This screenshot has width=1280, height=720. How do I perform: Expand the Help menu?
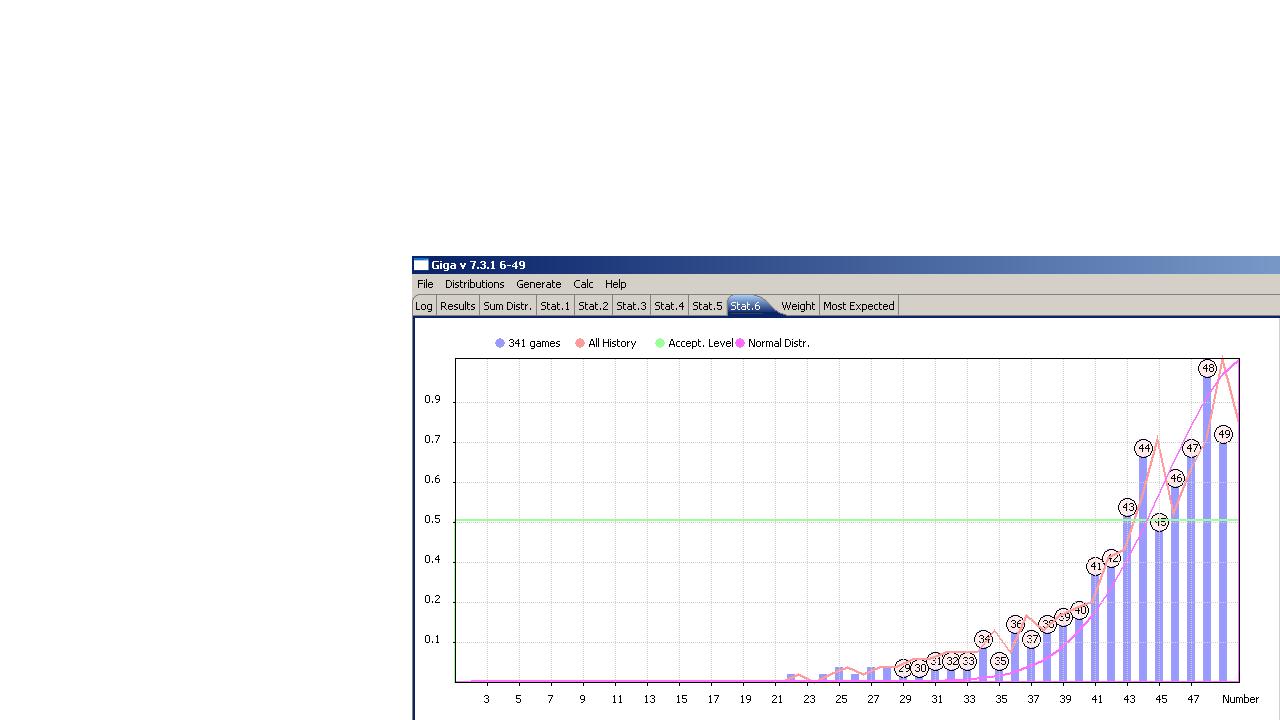(616, 284)
